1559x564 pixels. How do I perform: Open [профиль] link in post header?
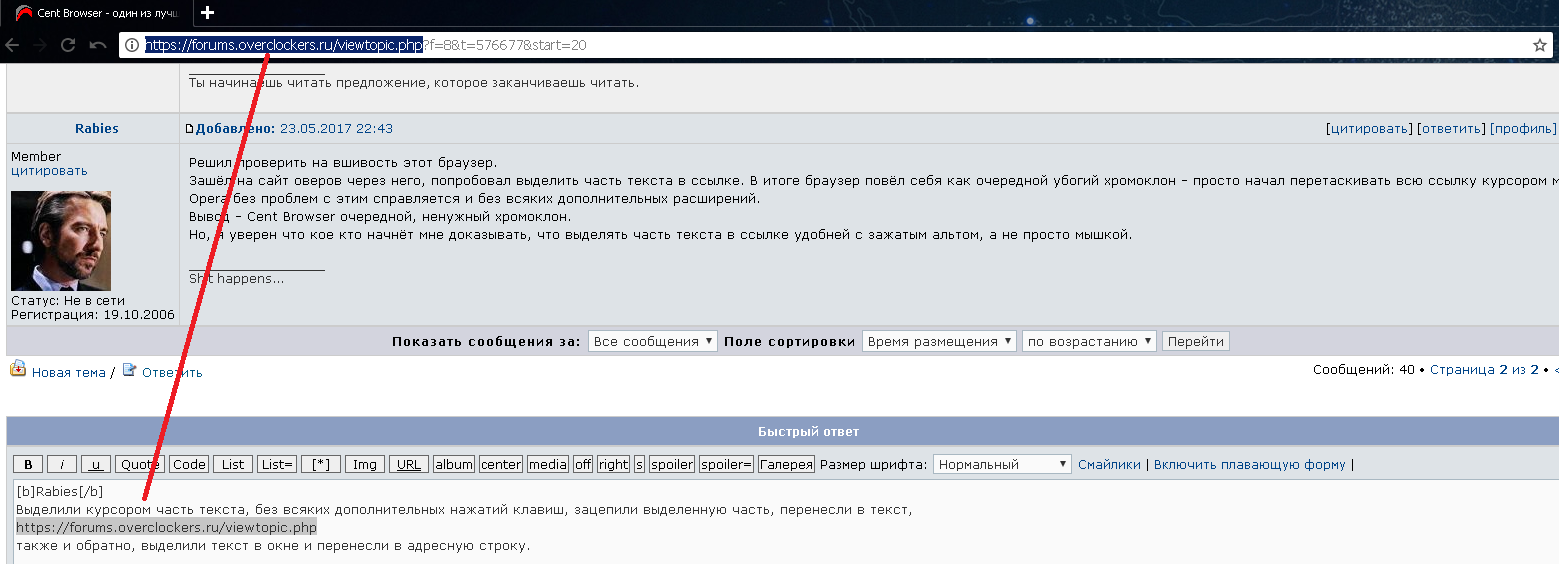coord(1523,128)
